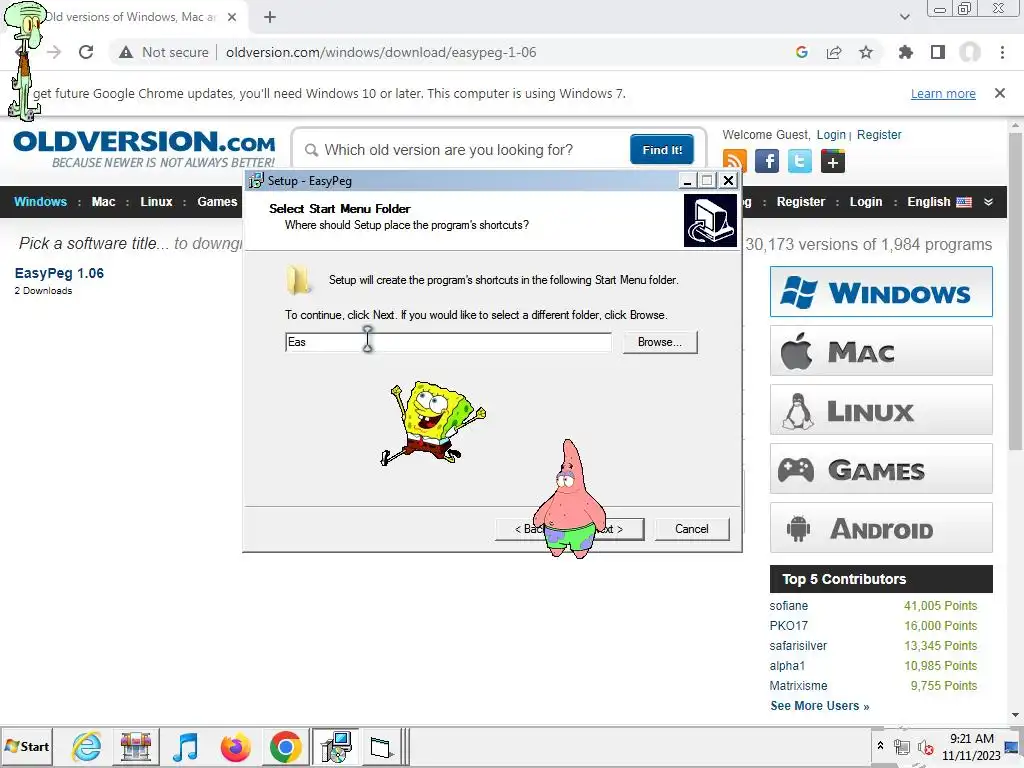This screenshot has width=1024, height=768.
Task: Share this page via the share icon
Action: tap(834, 52)
